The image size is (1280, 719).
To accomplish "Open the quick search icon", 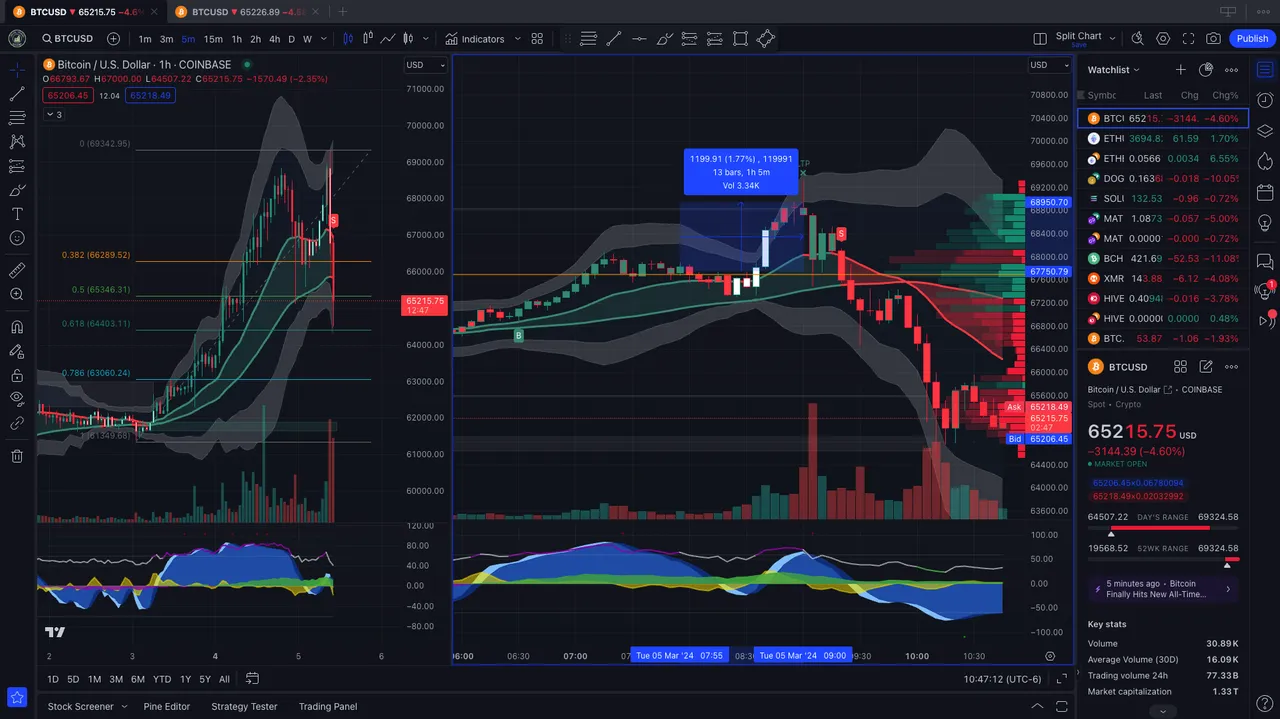I will (x=1137, y=39).
